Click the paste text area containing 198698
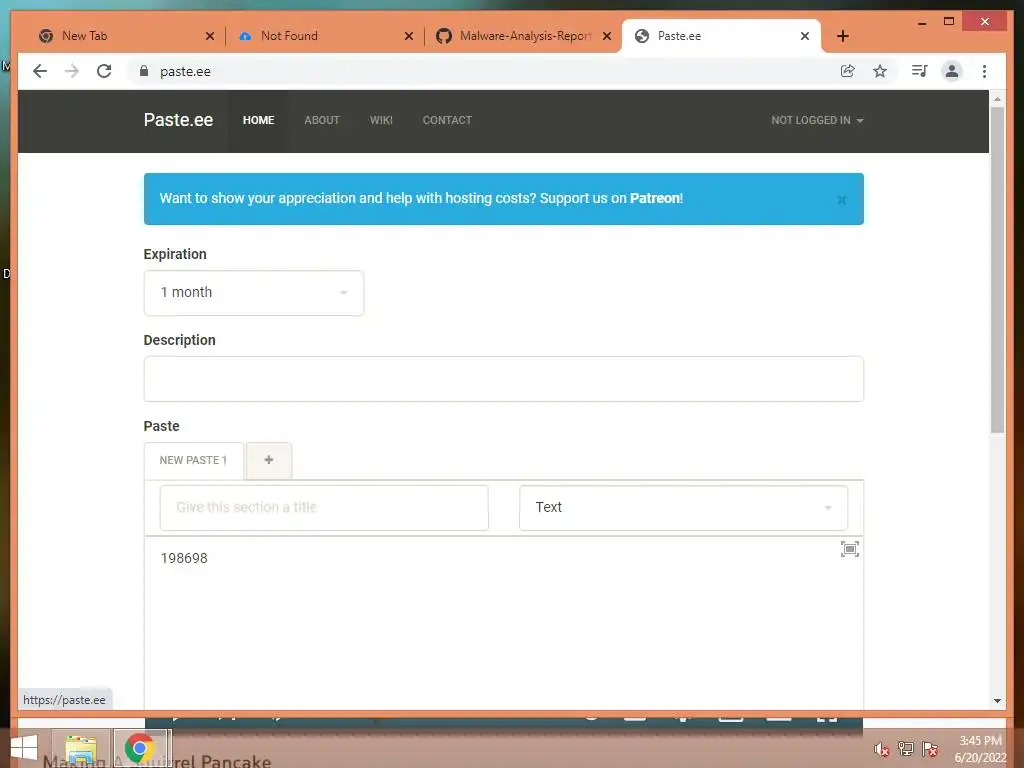The width and height of the screenshot is (1024, 768). click(504, 623)
